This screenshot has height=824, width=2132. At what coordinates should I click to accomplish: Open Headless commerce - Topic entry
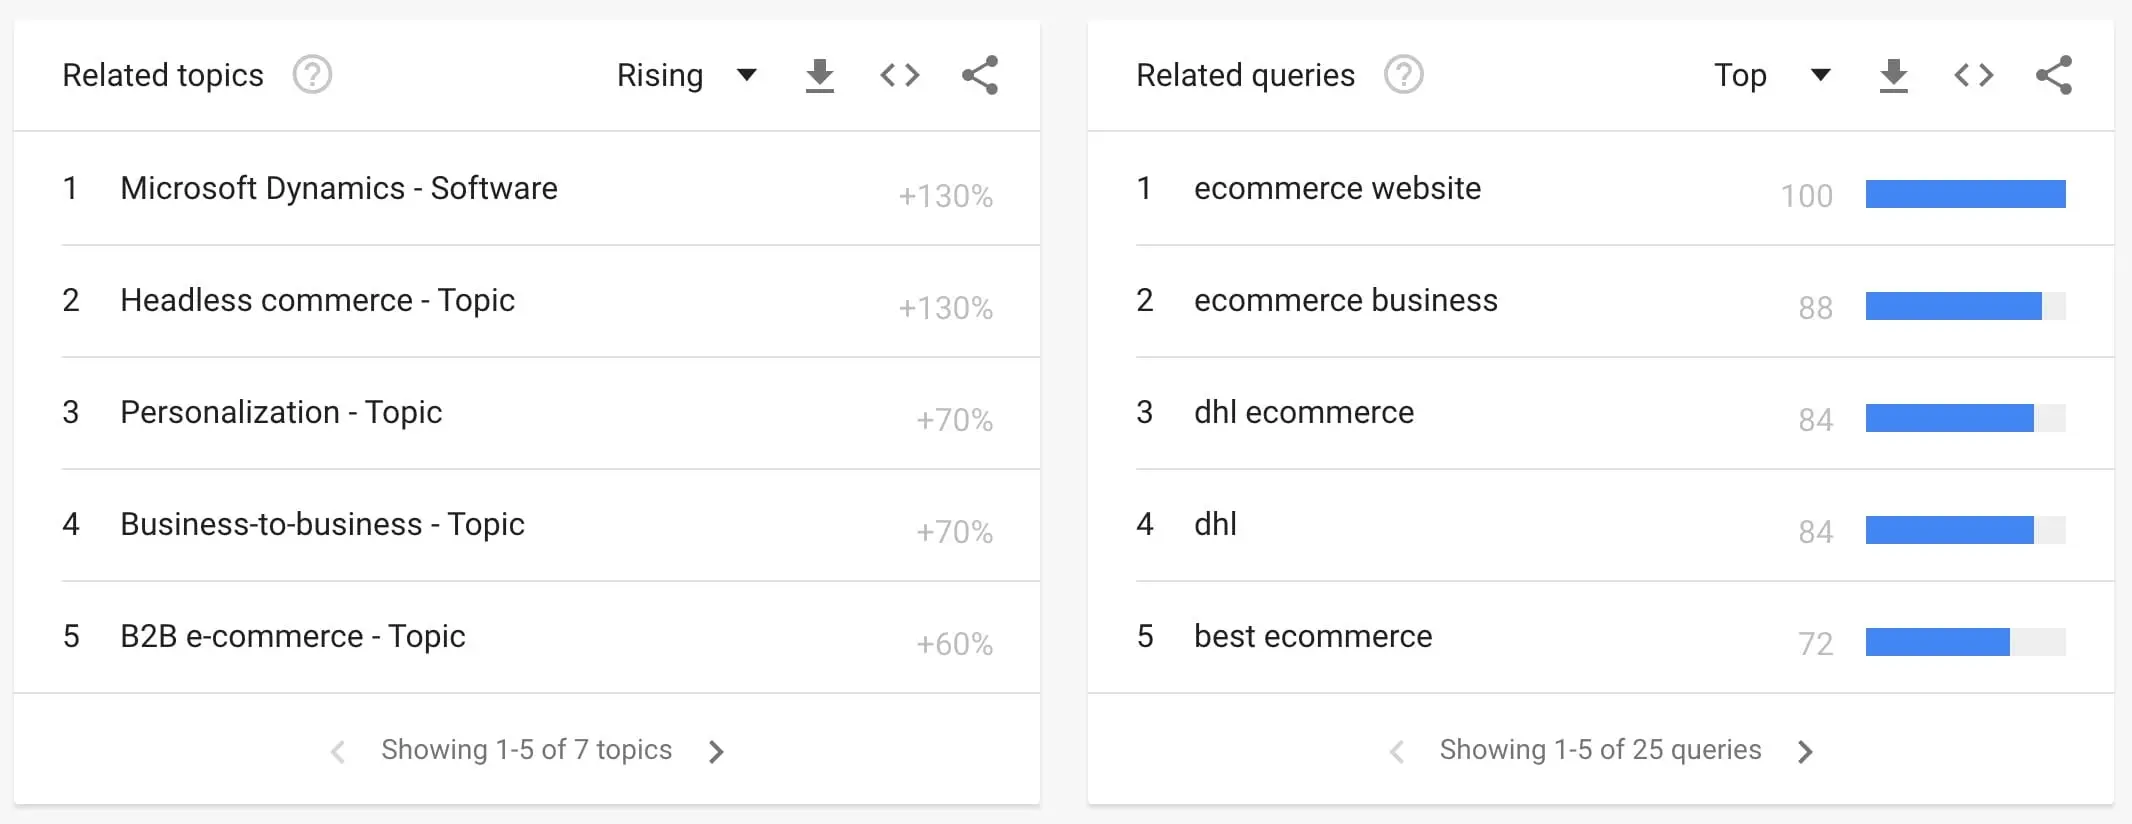(317, 300)
